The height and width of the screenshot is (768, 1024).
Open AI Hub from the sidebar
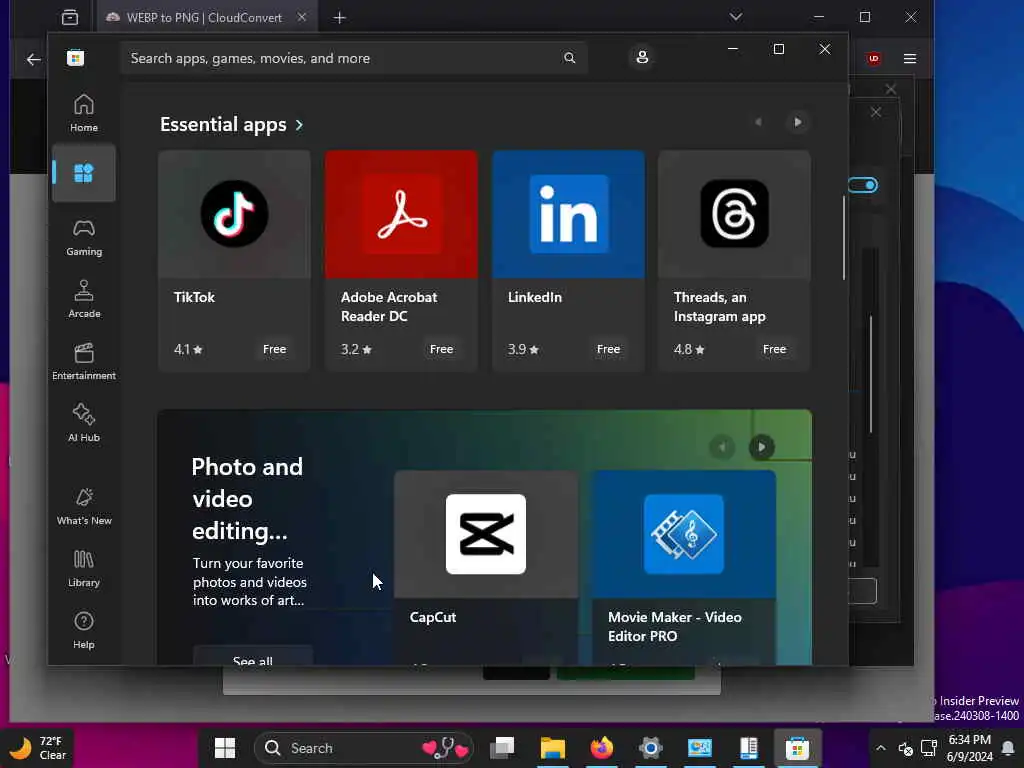click(x=84, y=423)
